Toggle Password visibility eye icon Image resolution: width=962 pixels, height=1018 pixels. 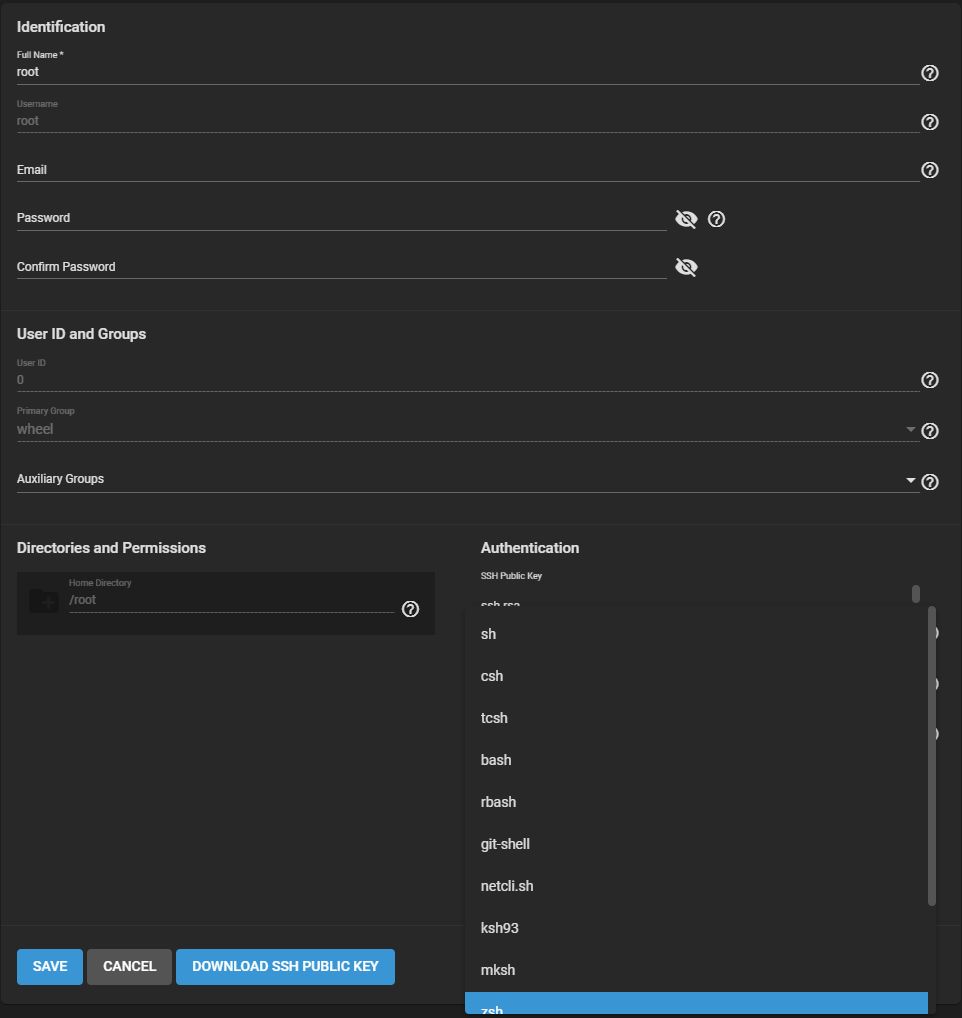686,219
